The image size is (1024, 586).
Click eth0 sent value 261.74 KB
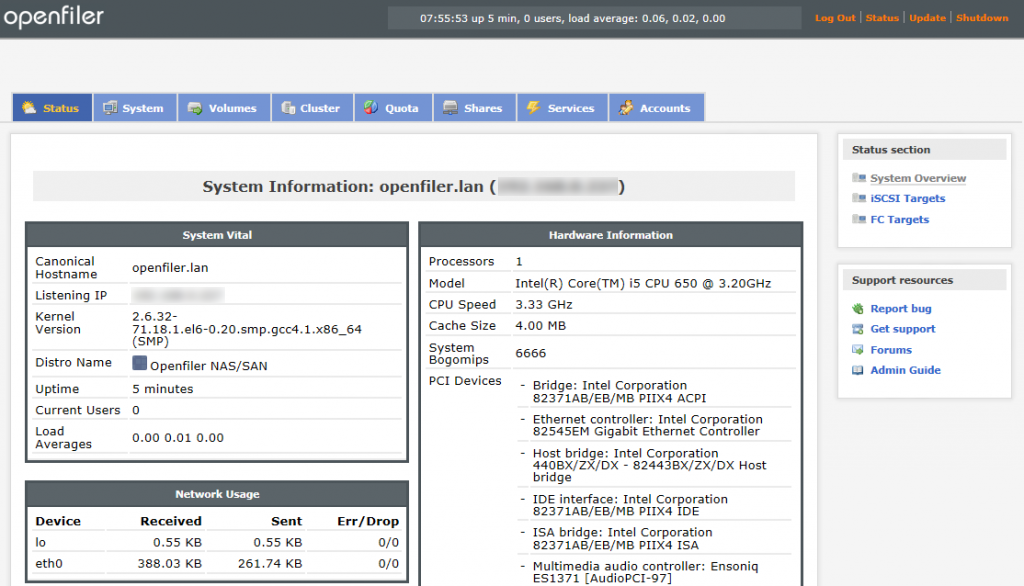coord(270,563)
